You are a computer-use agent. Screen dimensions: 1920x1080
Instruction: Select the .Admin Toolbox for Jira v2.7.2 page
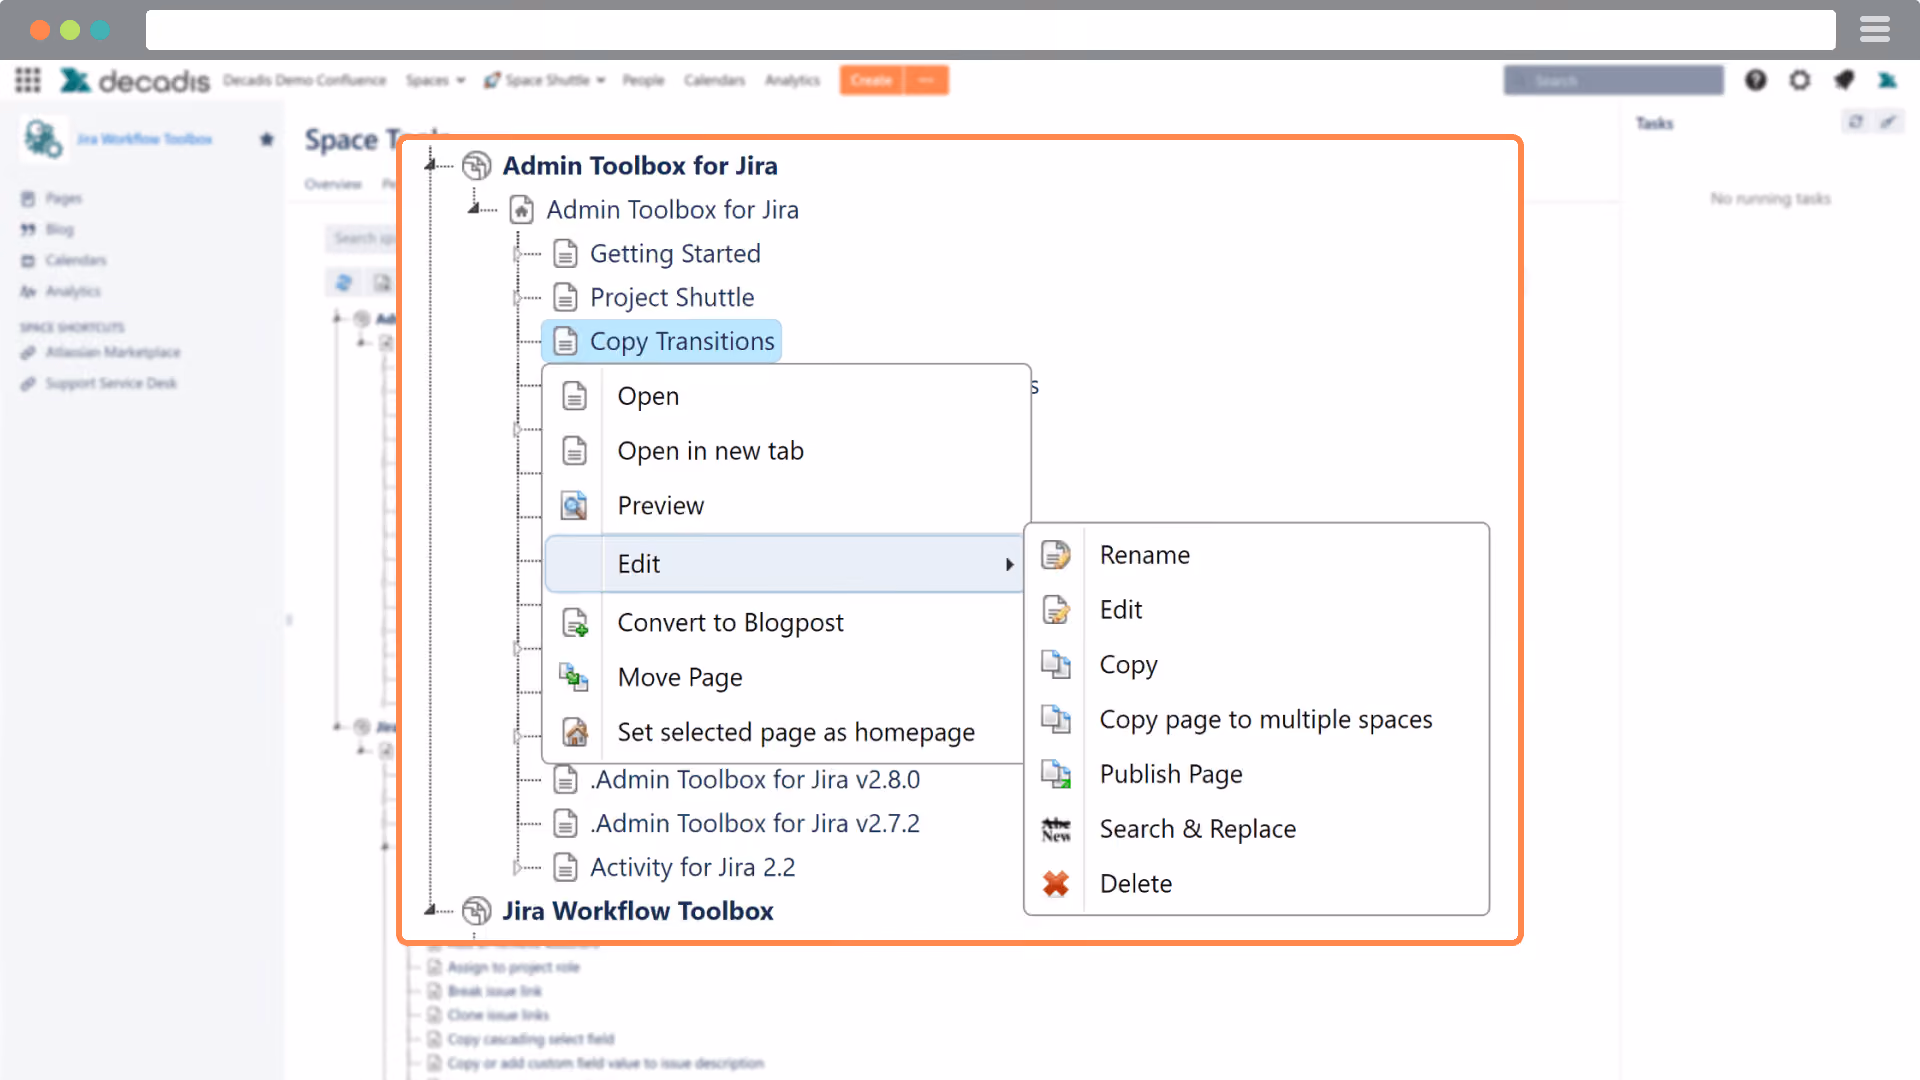pyautogui.click(x=755, y=824)
